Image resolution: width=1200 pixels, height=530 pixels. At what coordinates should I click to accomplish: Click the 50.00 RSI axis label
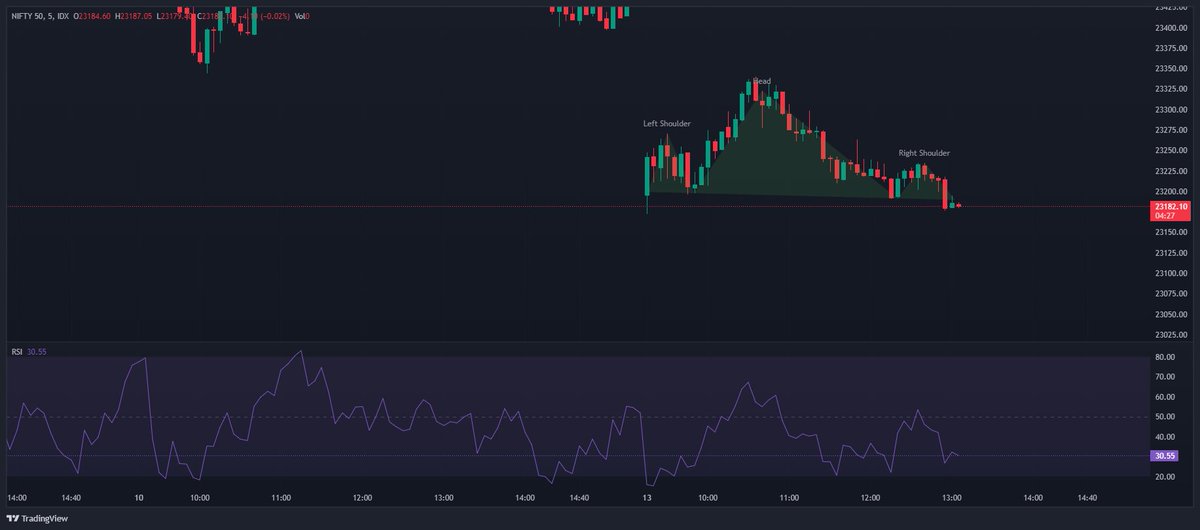click(1163, 417)
